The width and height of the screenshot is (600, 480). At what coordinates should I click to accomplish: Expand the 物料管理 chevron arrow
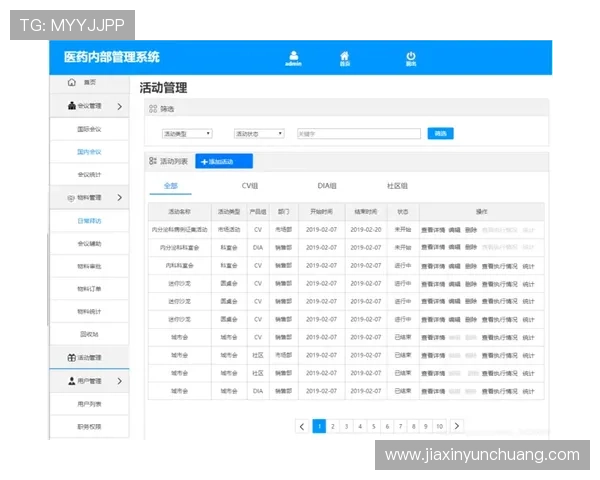click(120, 198)
